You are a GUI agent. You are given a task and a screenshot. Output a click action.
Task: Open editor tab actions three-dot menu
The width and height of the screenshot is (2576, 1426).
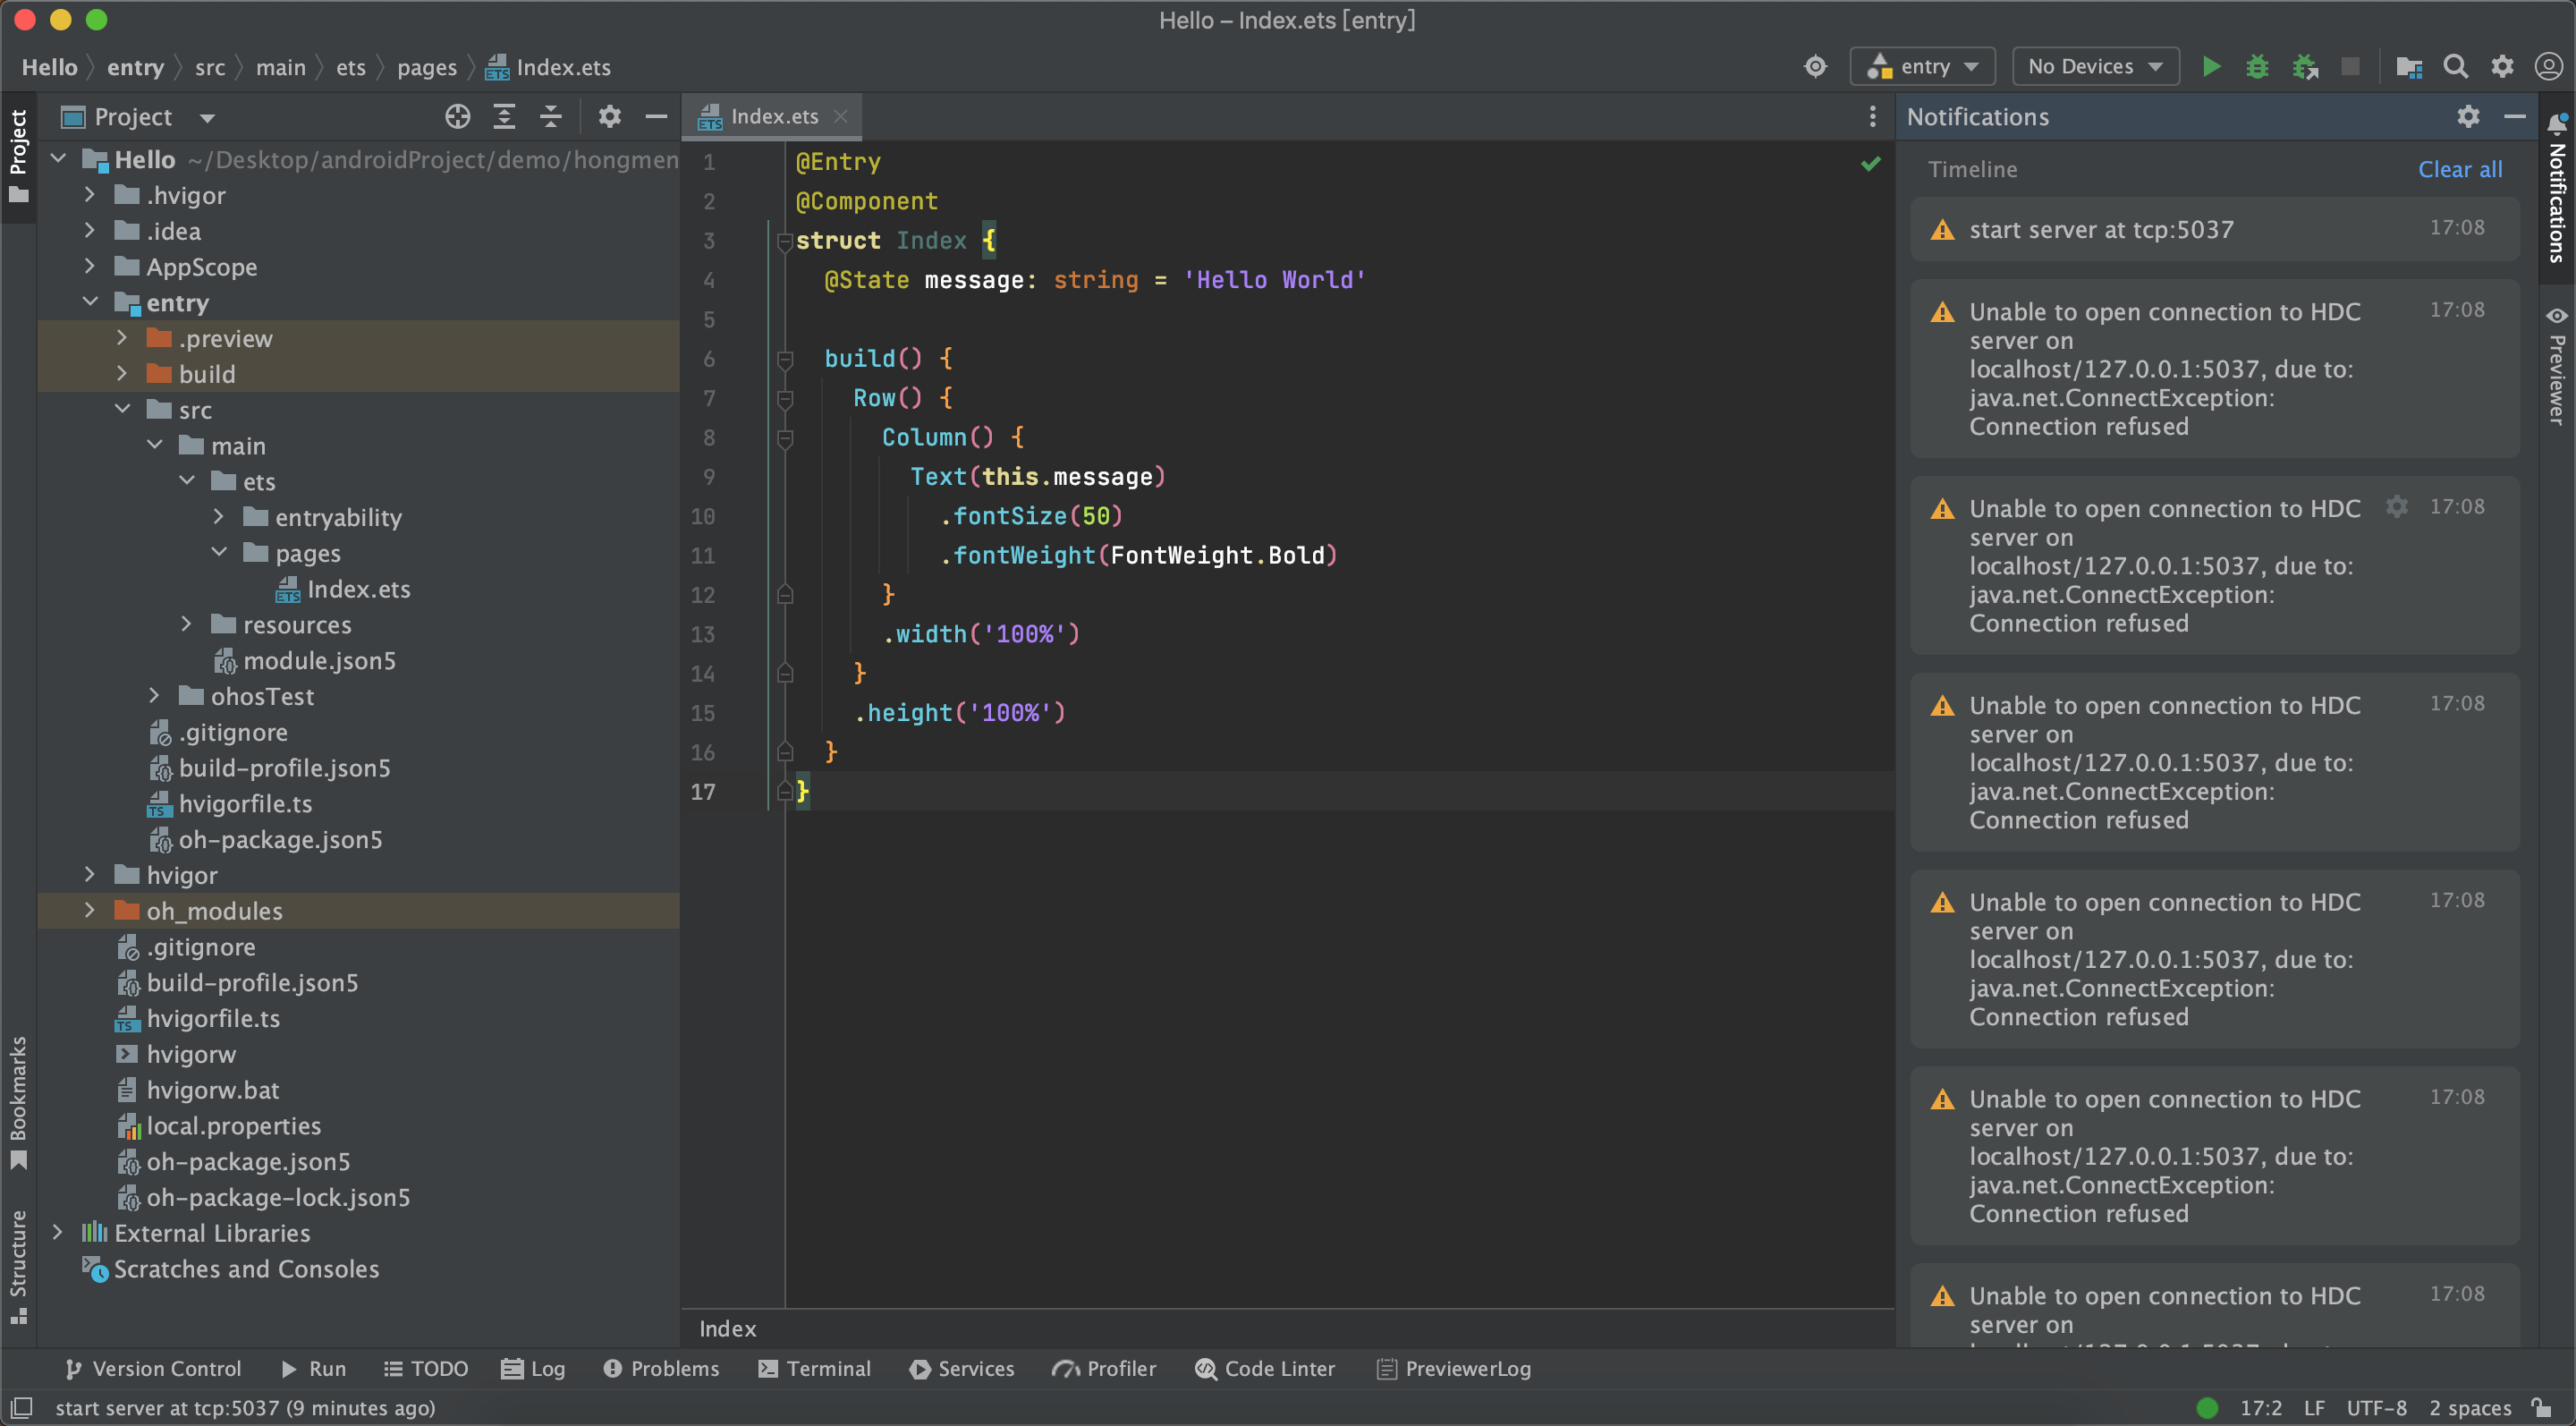[1872, 117]
